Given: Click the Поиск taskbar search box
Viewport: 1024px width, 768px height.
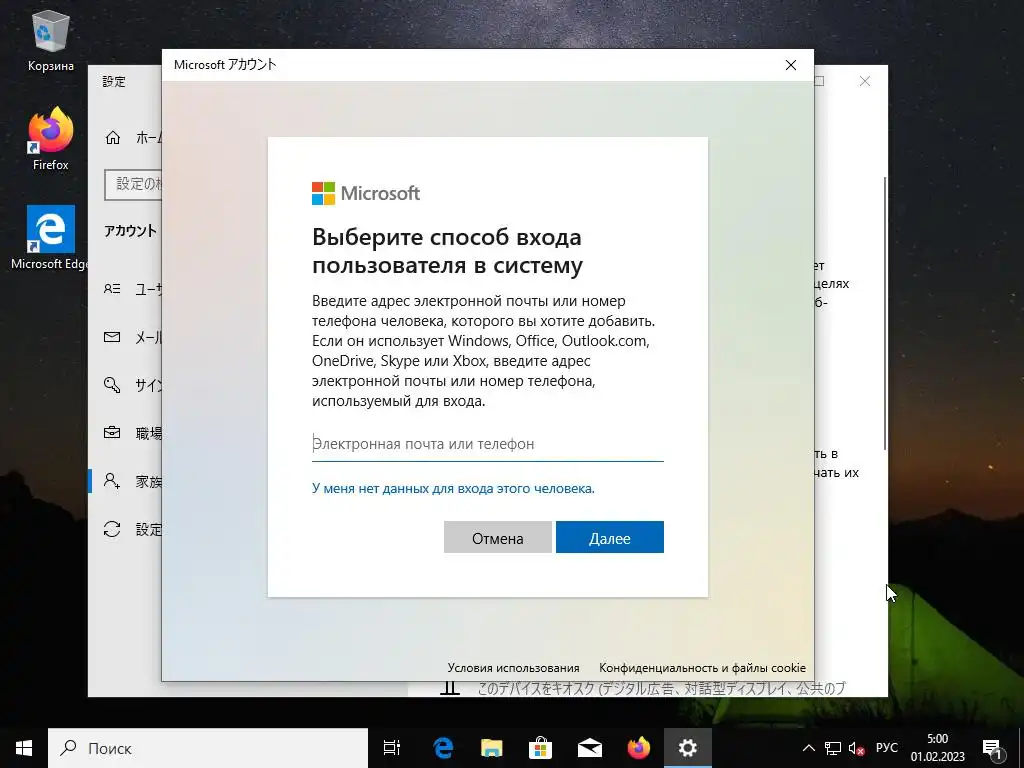Looking at the screenshot, I should tap(208, 748).
